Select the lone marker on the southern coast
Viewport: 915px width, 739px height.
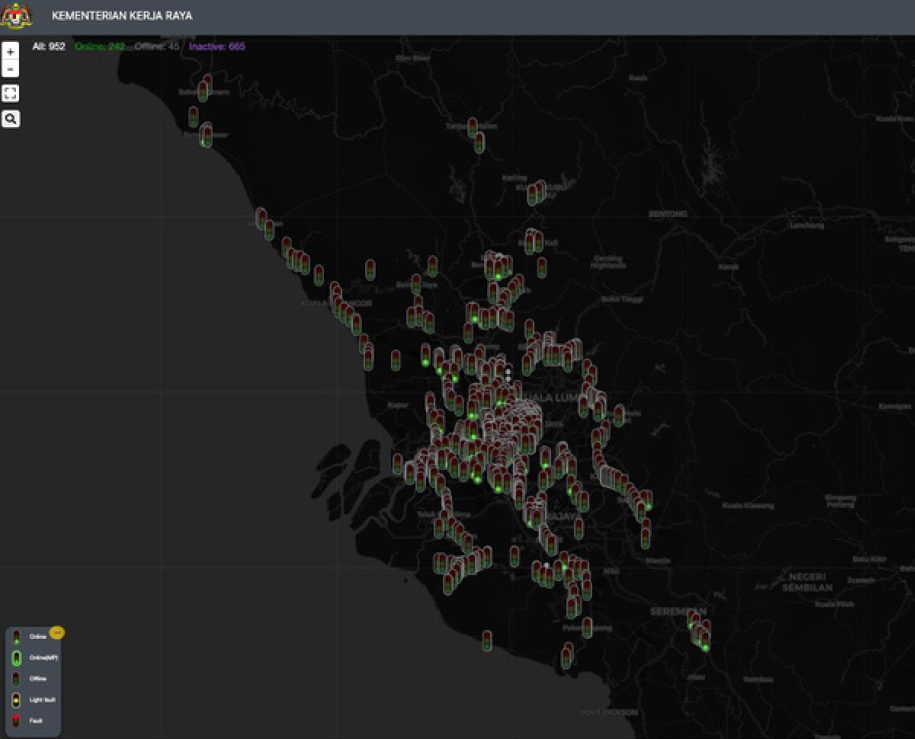point(487,640)
